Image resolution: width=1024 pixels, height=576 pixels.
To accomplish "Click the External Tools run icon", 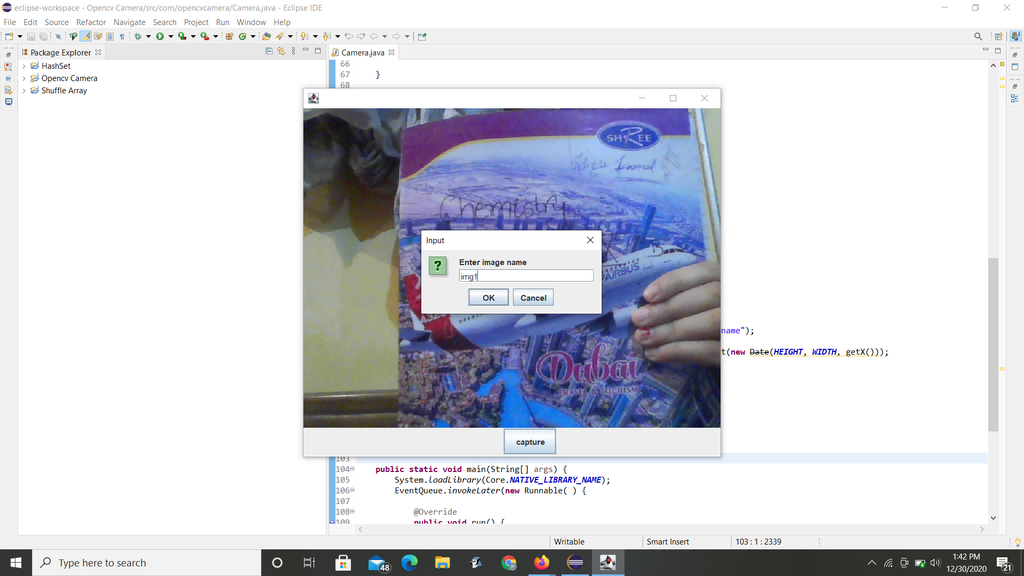I will [205, 37].
